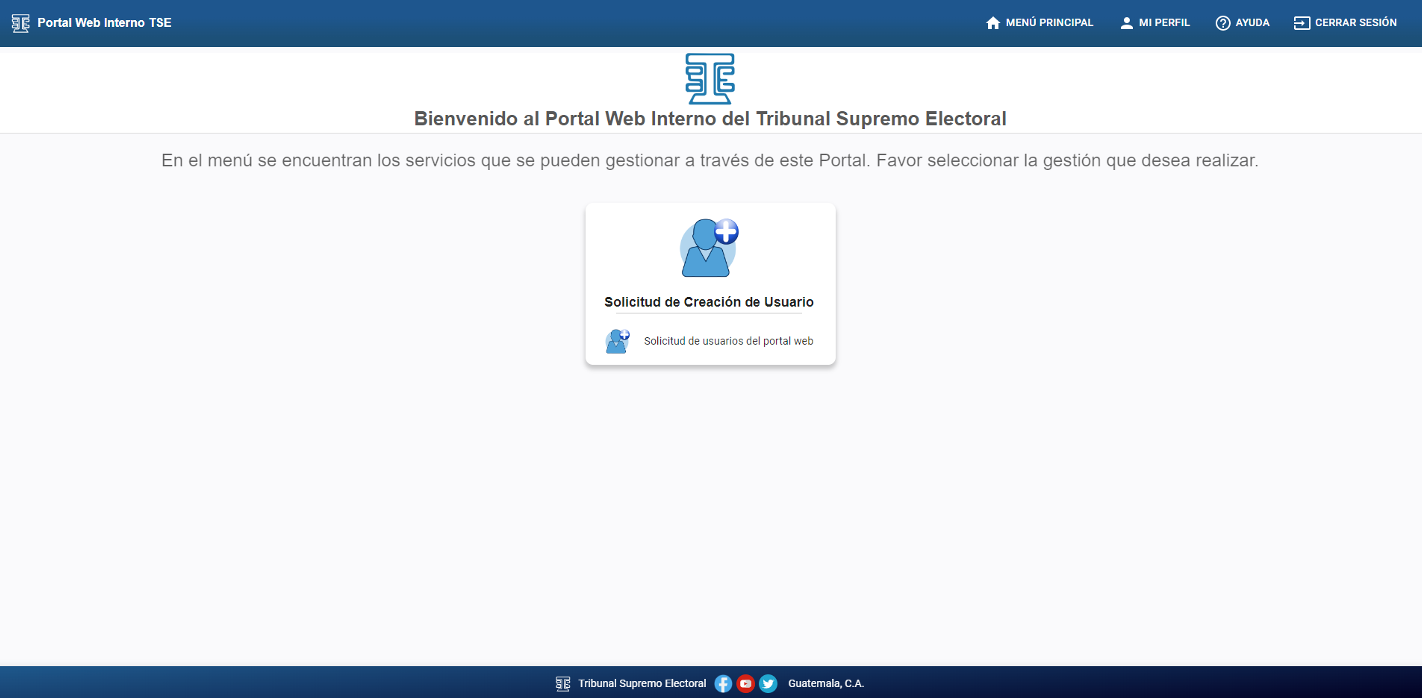1422x698 pixels.
Task: Click the logout icon beside Cerrar Sesión
Action: point(1301,23)
